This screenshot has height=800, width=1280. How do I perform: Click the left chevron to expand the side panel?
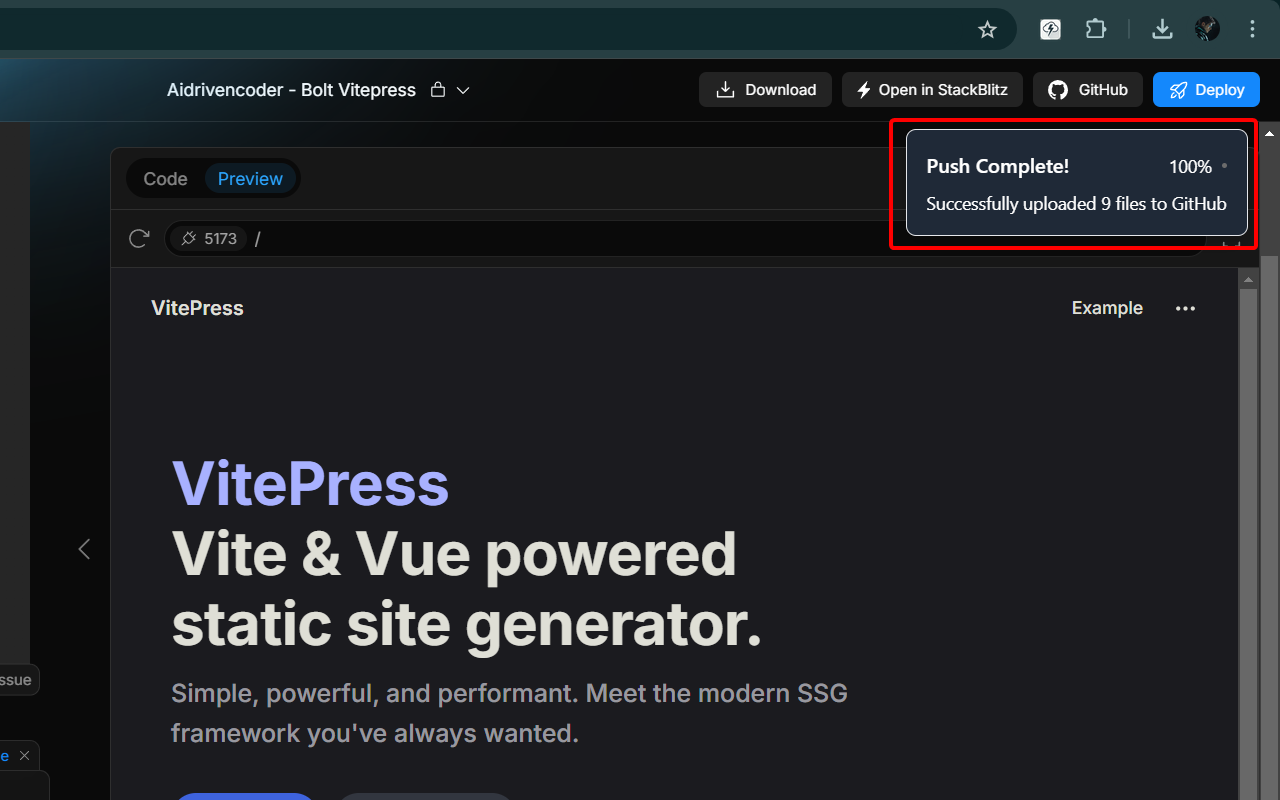84,549
